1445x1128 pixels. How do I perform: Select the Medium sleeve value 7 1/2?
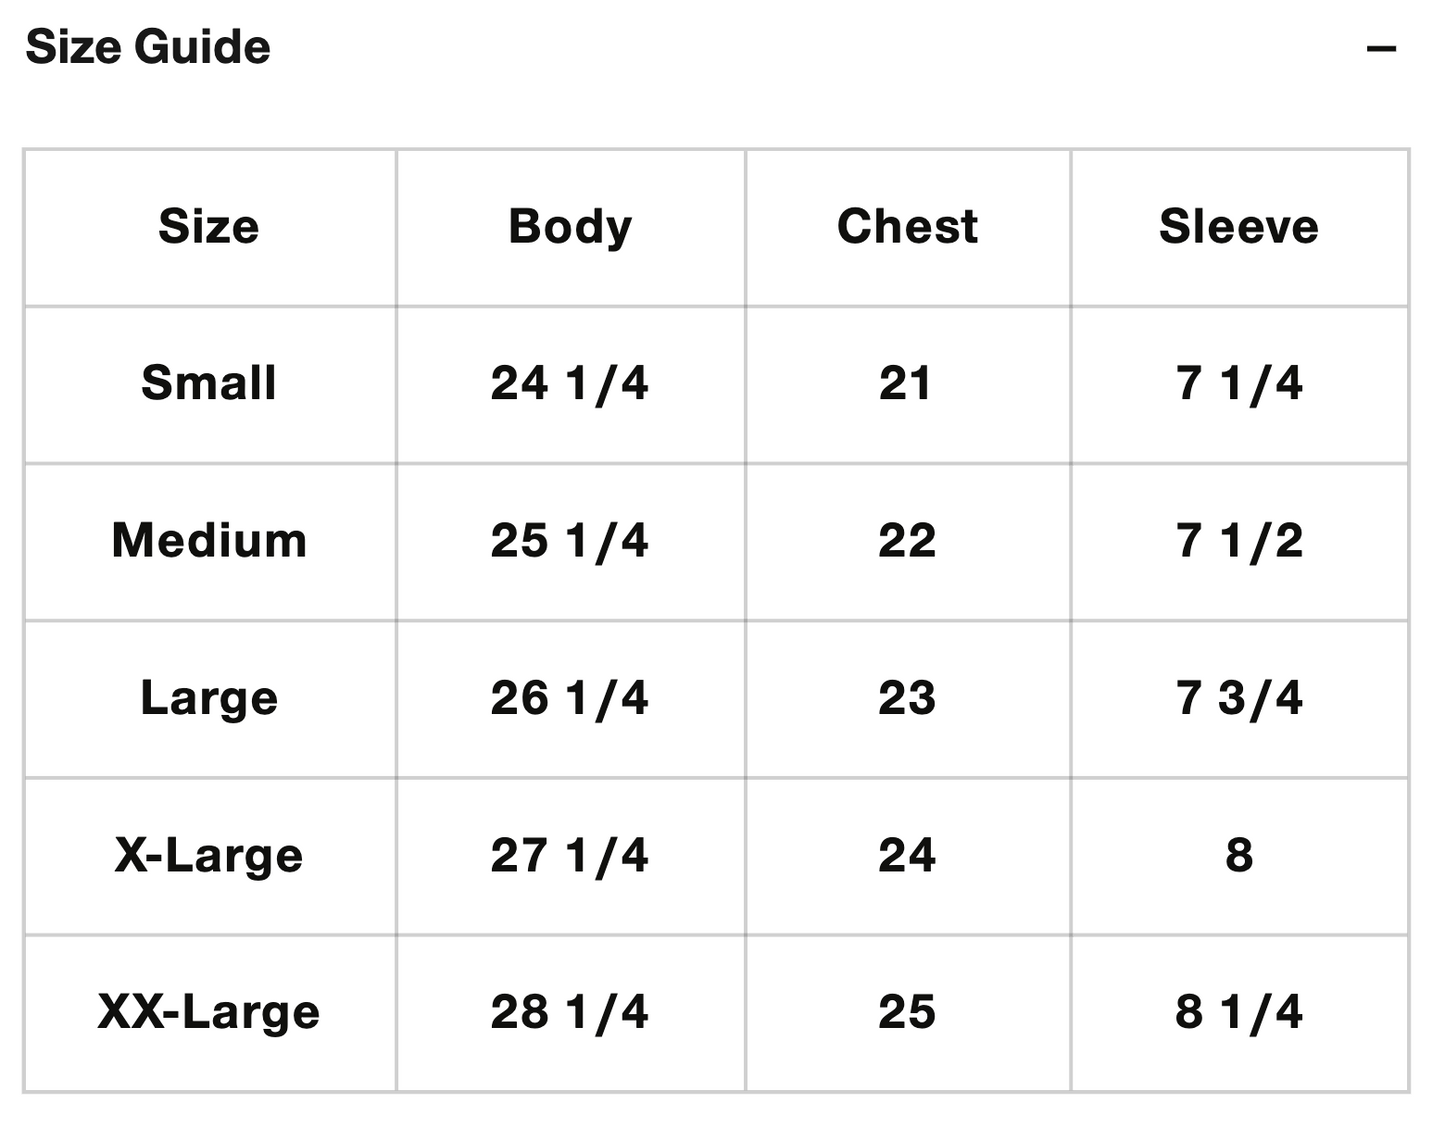[1239, 541]
